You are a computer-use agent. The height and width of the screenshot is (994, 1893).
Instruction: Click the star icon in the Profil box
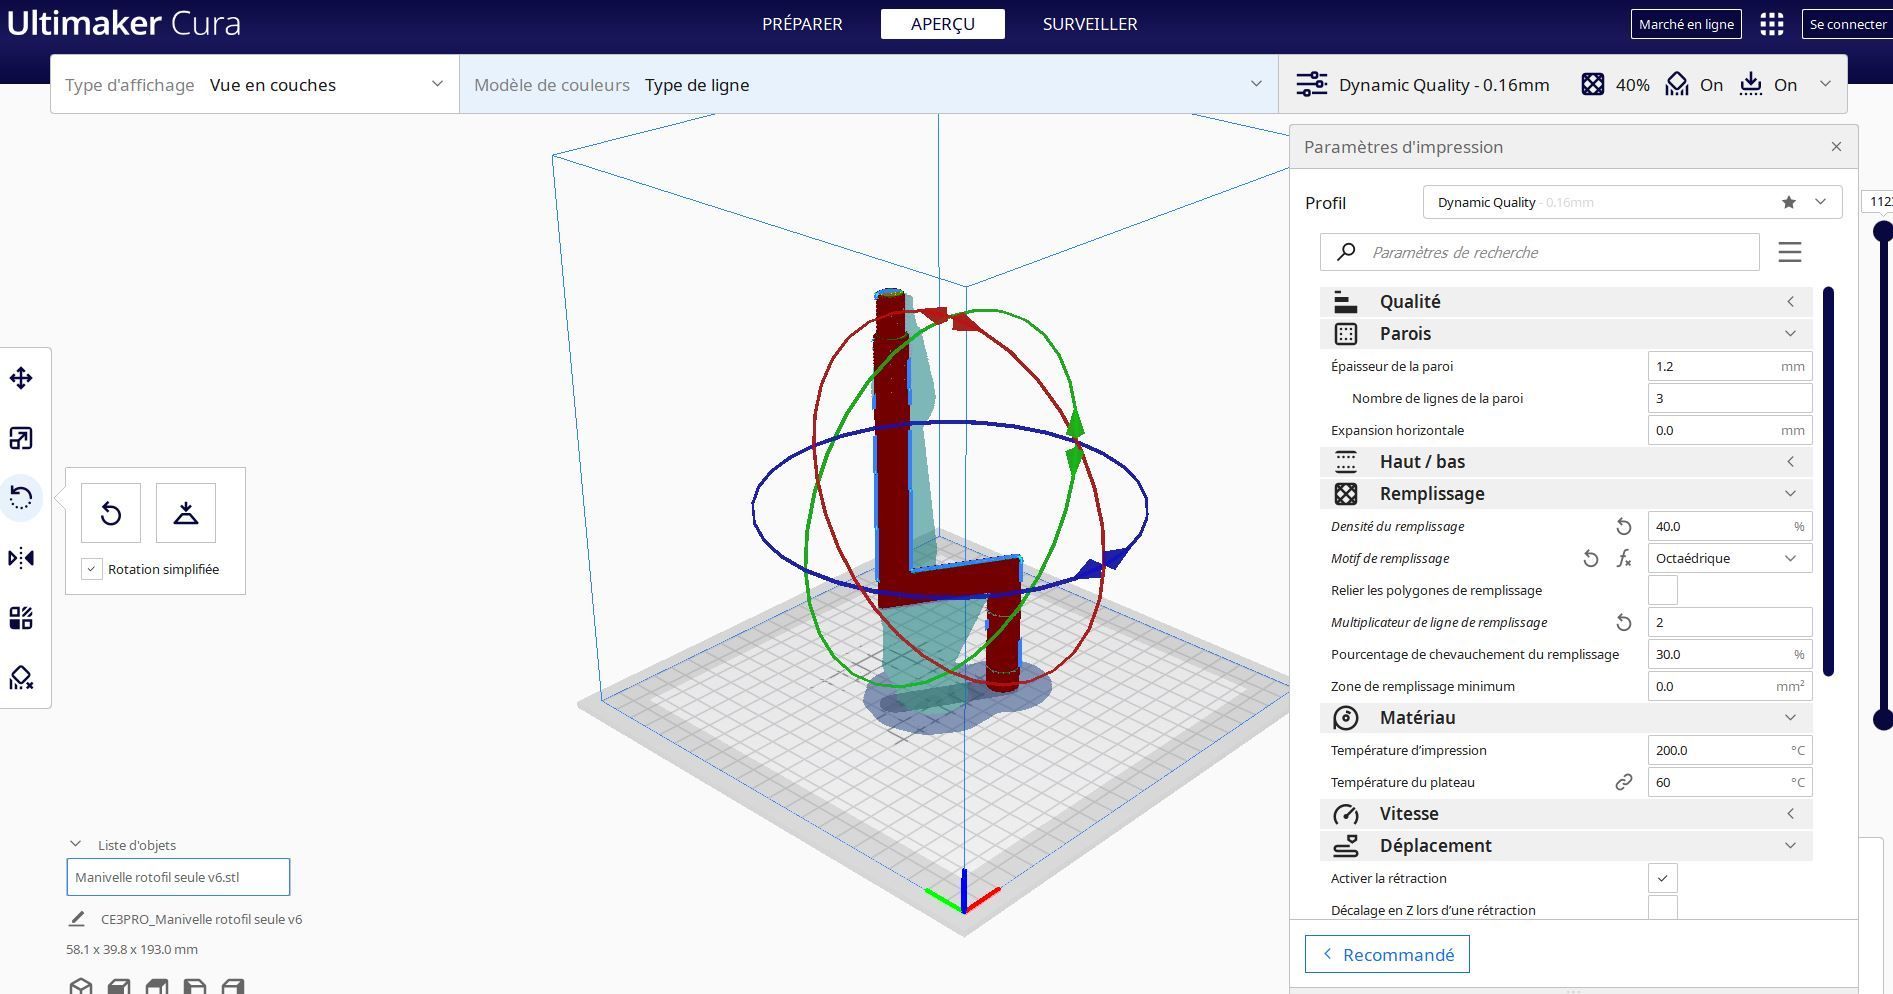click(x=1789, y=202)
